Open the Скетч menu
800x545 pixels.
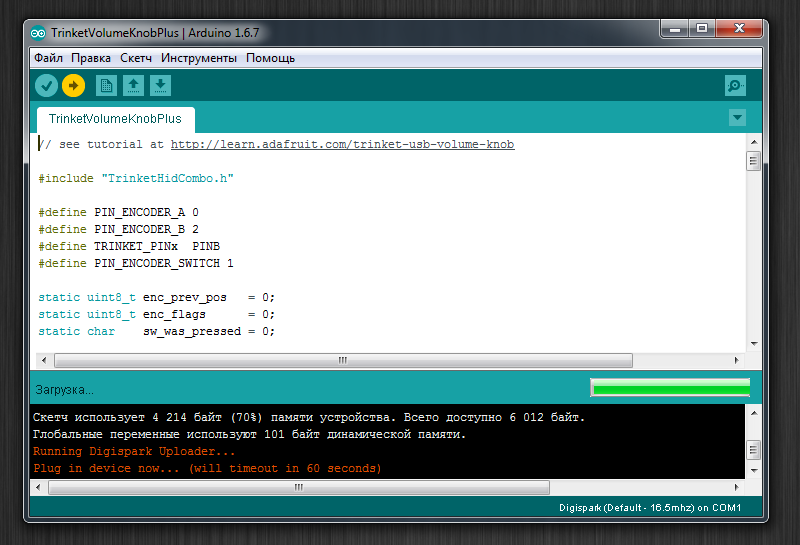(136, 58)
